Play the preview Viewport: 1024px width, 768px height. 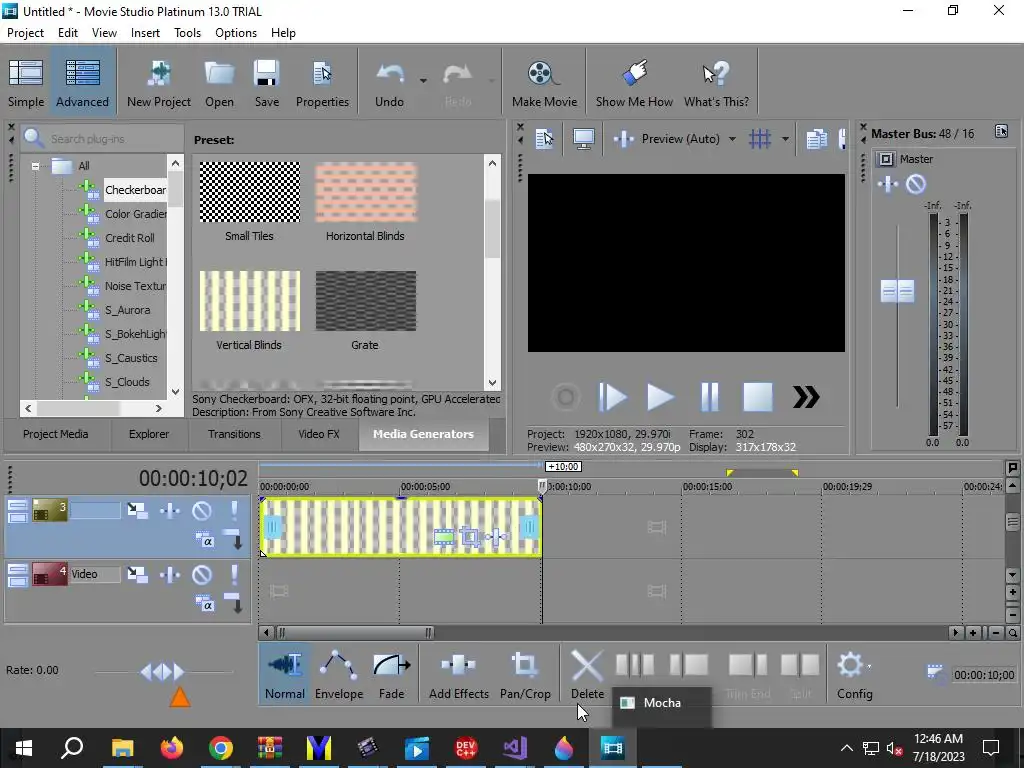coord(660,396)
